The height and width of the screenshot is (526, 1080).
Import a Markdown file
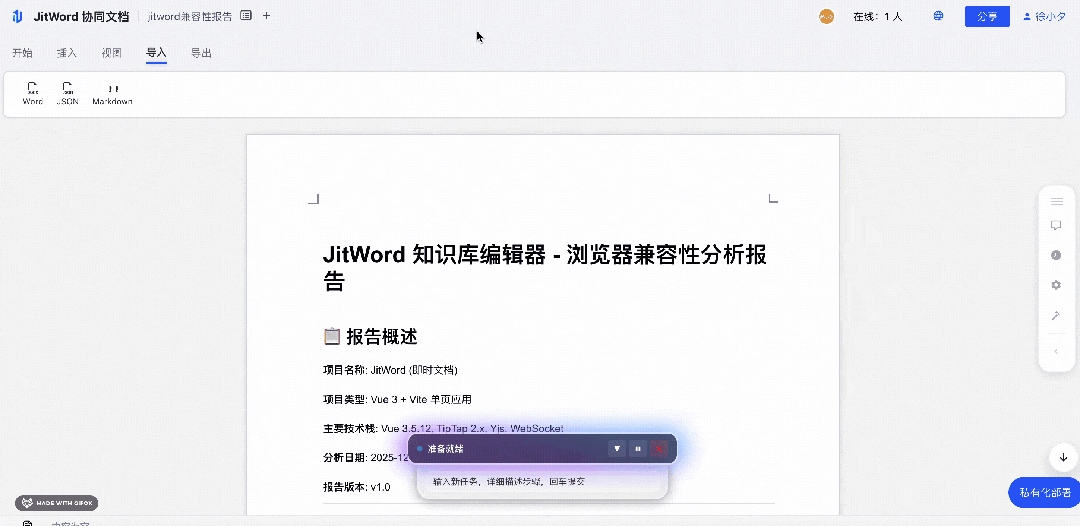(x=112, y=93)
